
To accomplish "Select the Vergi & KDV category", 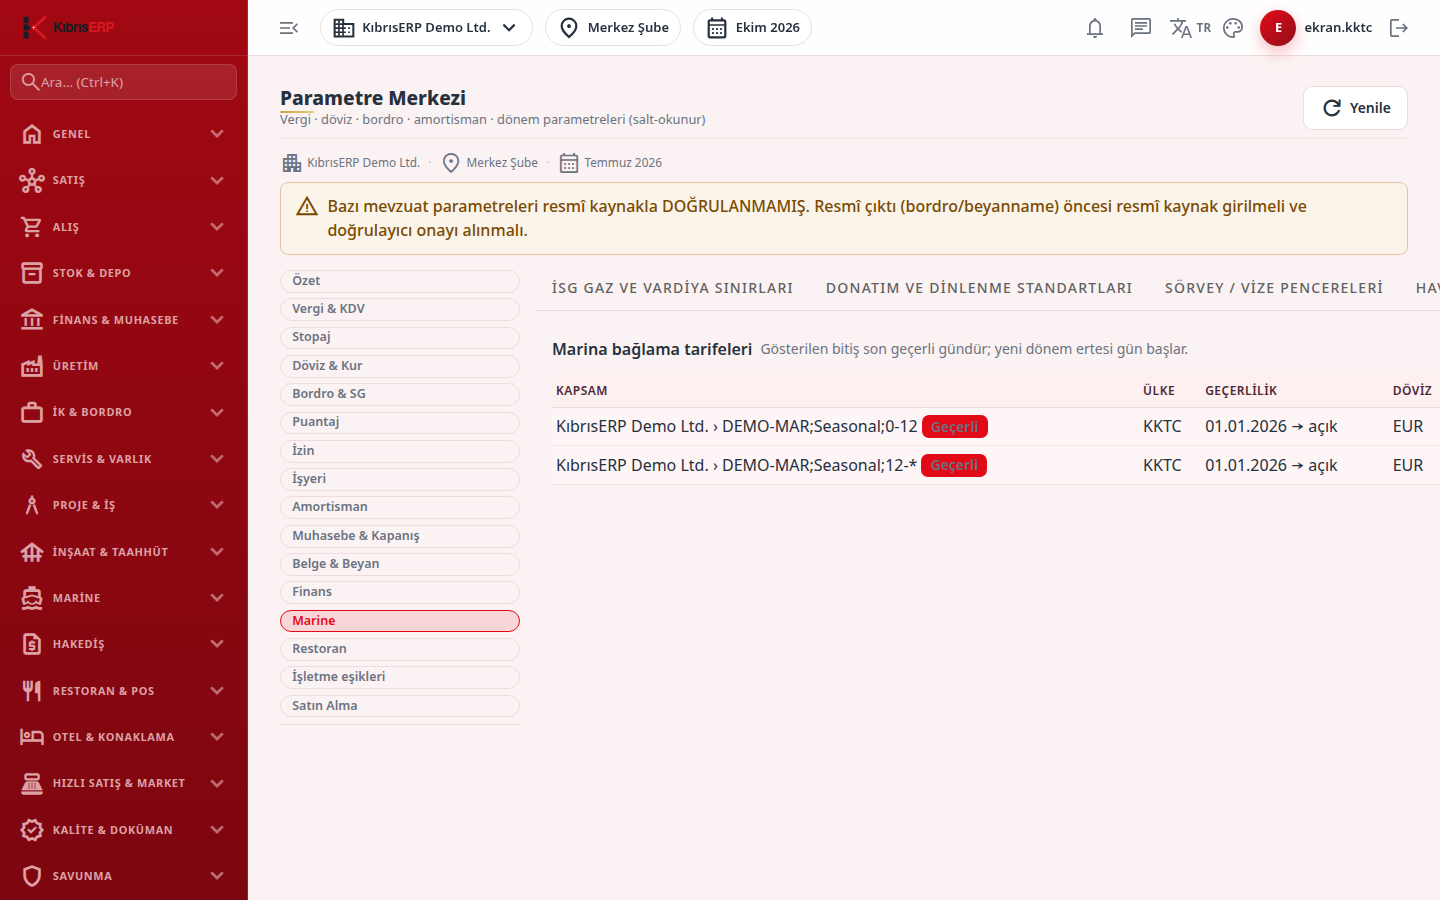I will tap(400, 309).
